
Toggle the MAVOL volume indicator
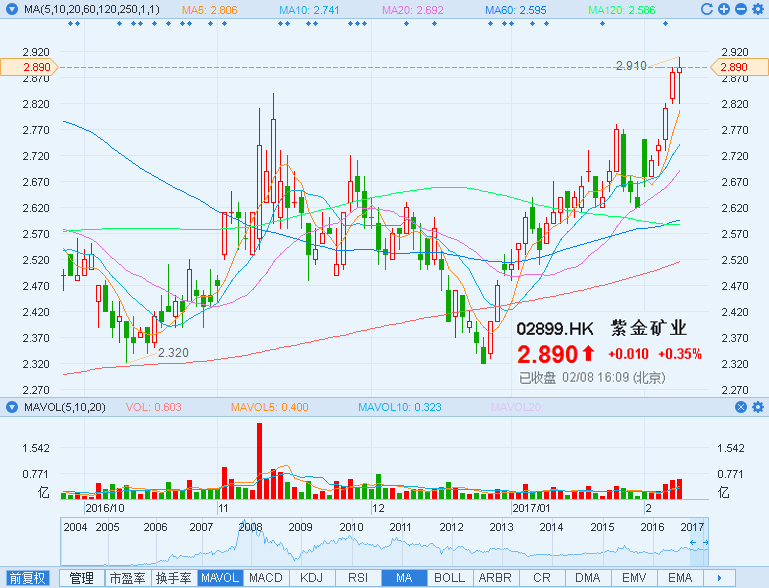click(x=219, y=578)
